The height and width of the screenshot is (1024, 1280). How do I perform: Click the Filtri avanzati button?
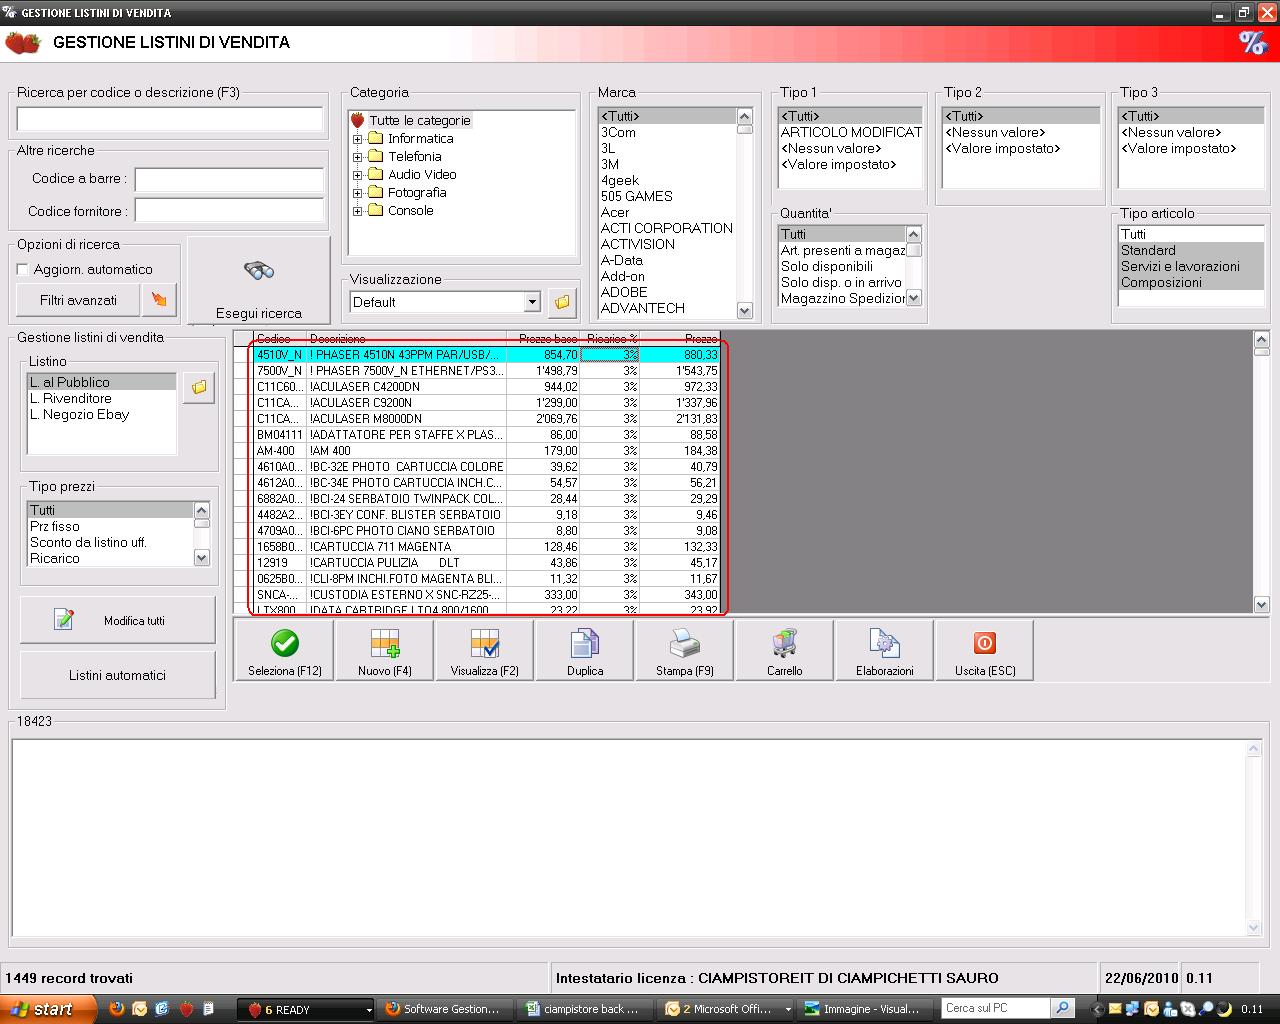(78, 300)
